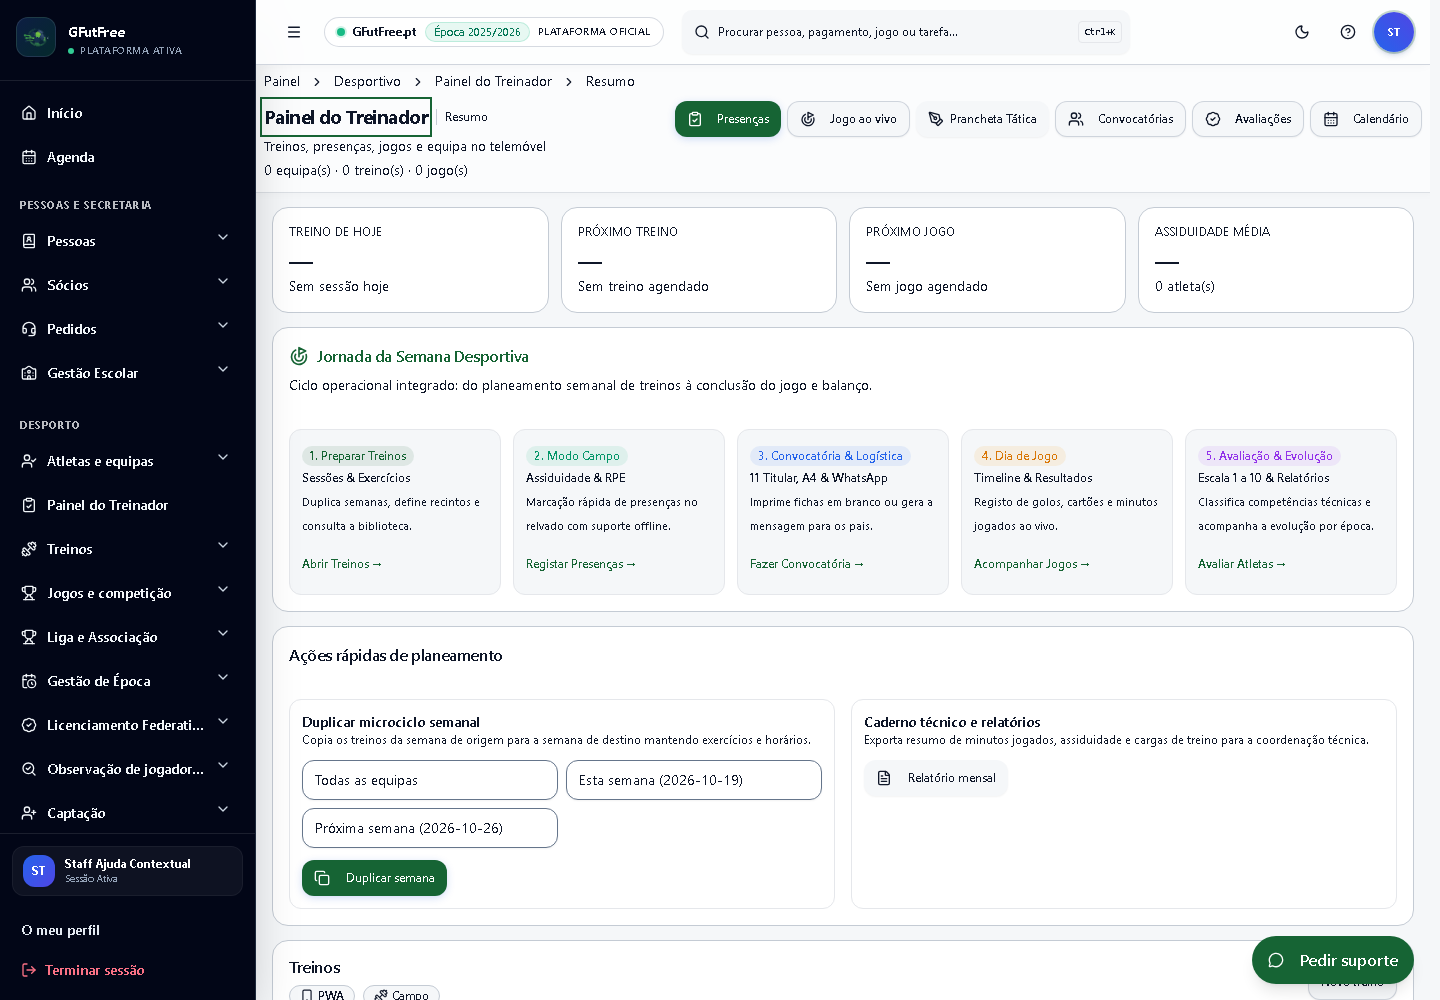This screenshot has height=1000, width=1440.
Task: Click Gestão Escolar sidebar icon
Action: pos(29,373)
